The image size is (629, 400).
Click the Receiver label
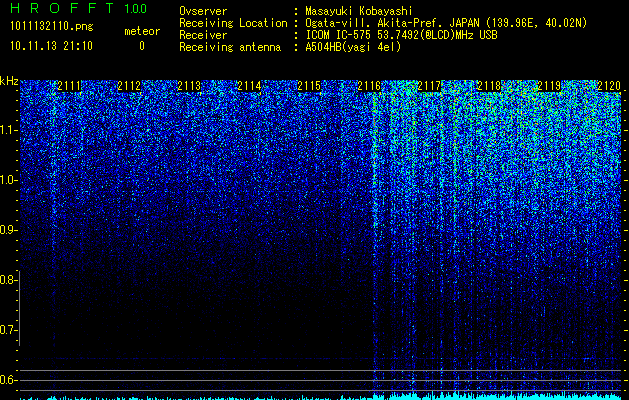point(203,35)
